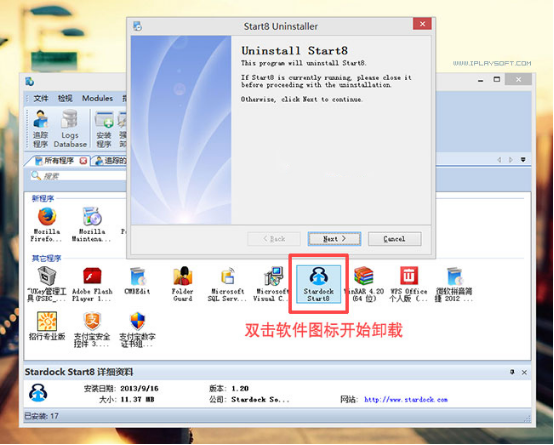Click the company name Stardock So...
The width and height of the screenshot is (554, 445).
[x=260, y=399]
